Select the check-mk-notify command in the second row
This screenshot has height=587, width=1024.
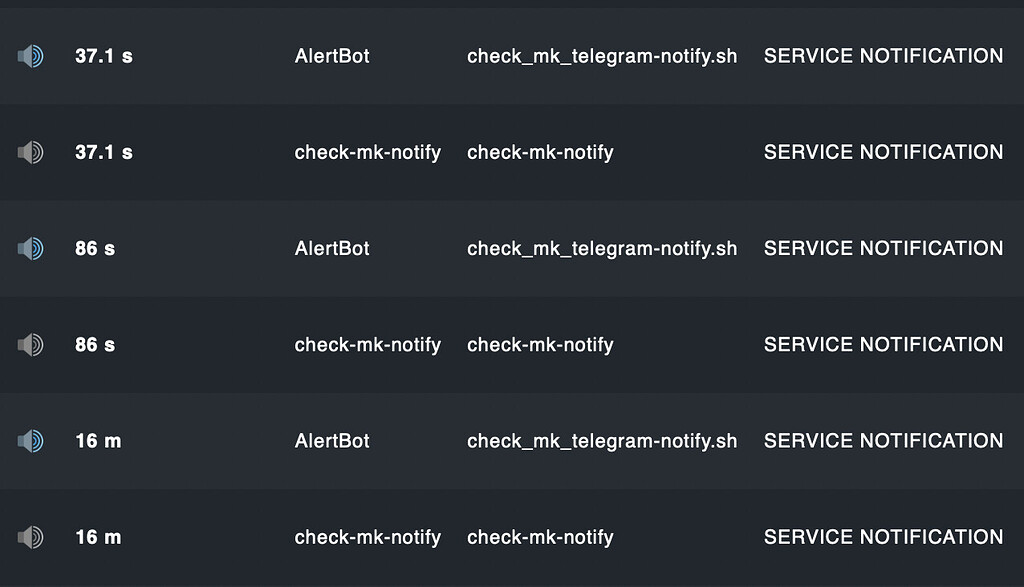click(x=540, y=153)
